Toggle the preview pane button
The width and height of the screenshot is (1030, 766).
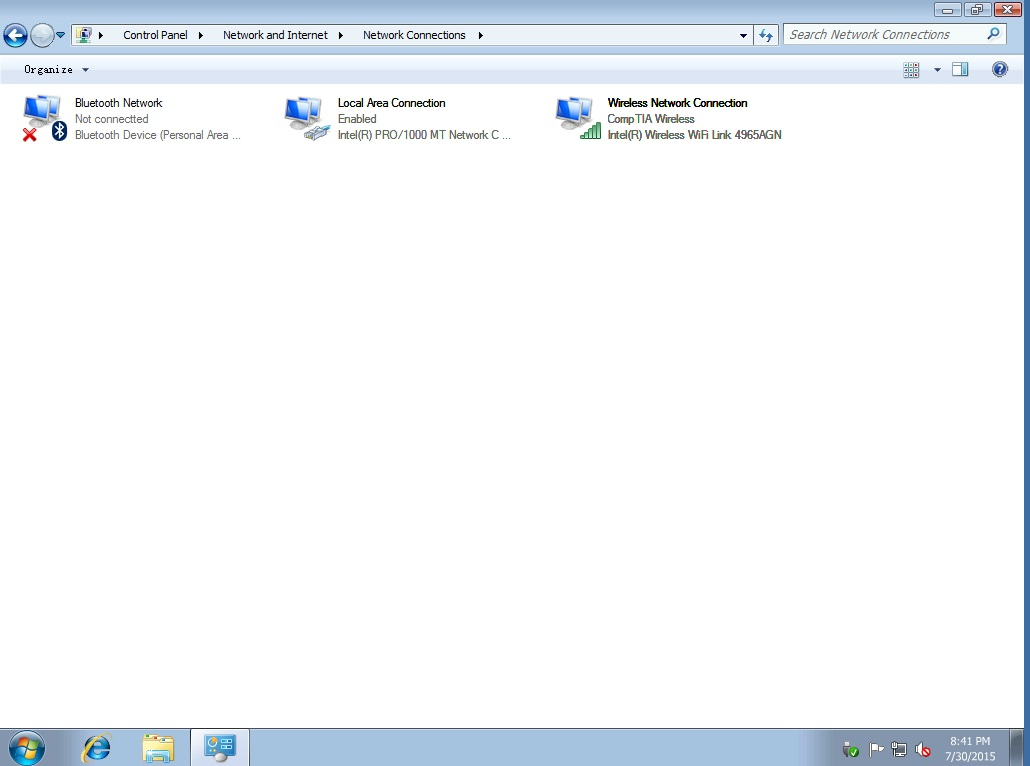click(960, 69)
